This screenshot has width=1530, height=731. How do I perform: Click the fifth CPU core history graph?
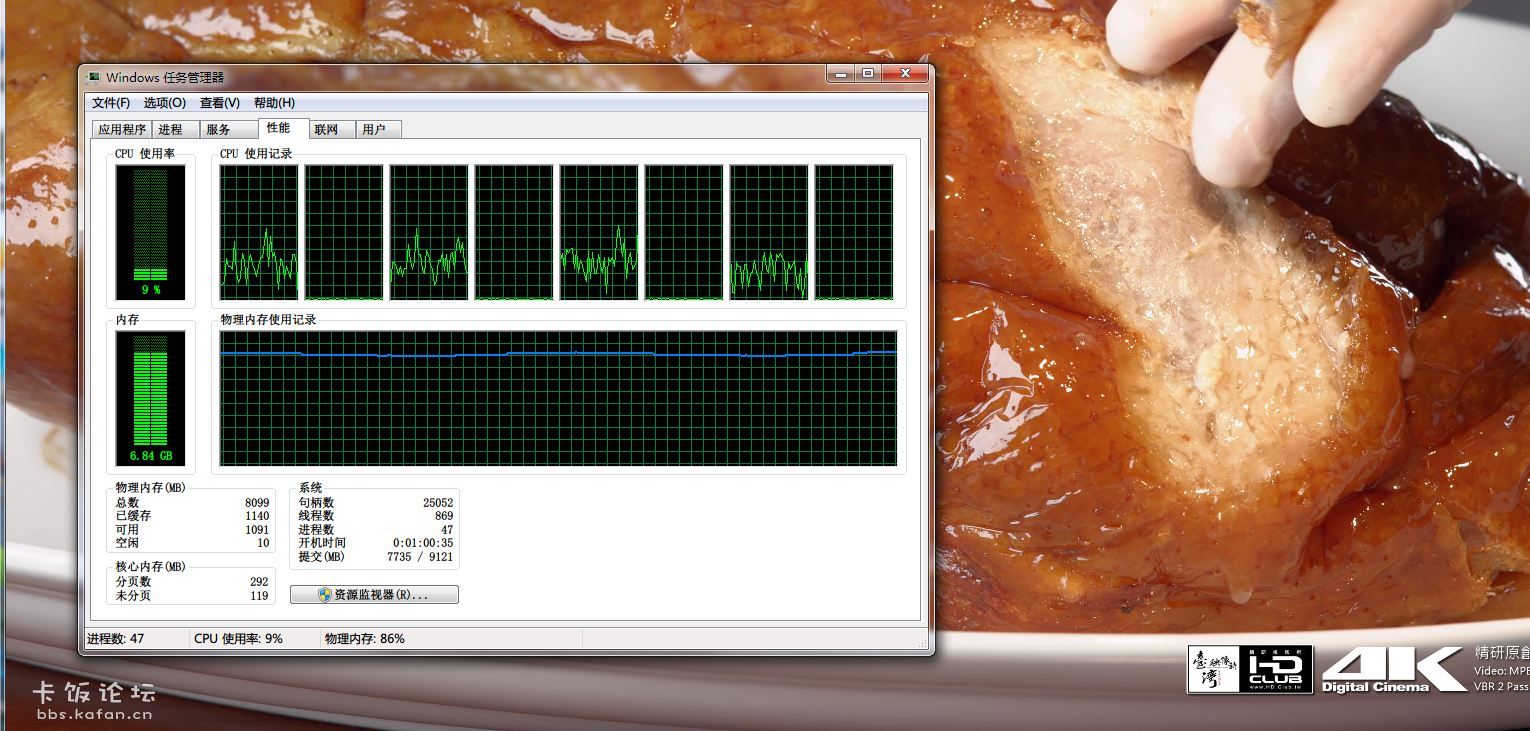coord(599,232)
